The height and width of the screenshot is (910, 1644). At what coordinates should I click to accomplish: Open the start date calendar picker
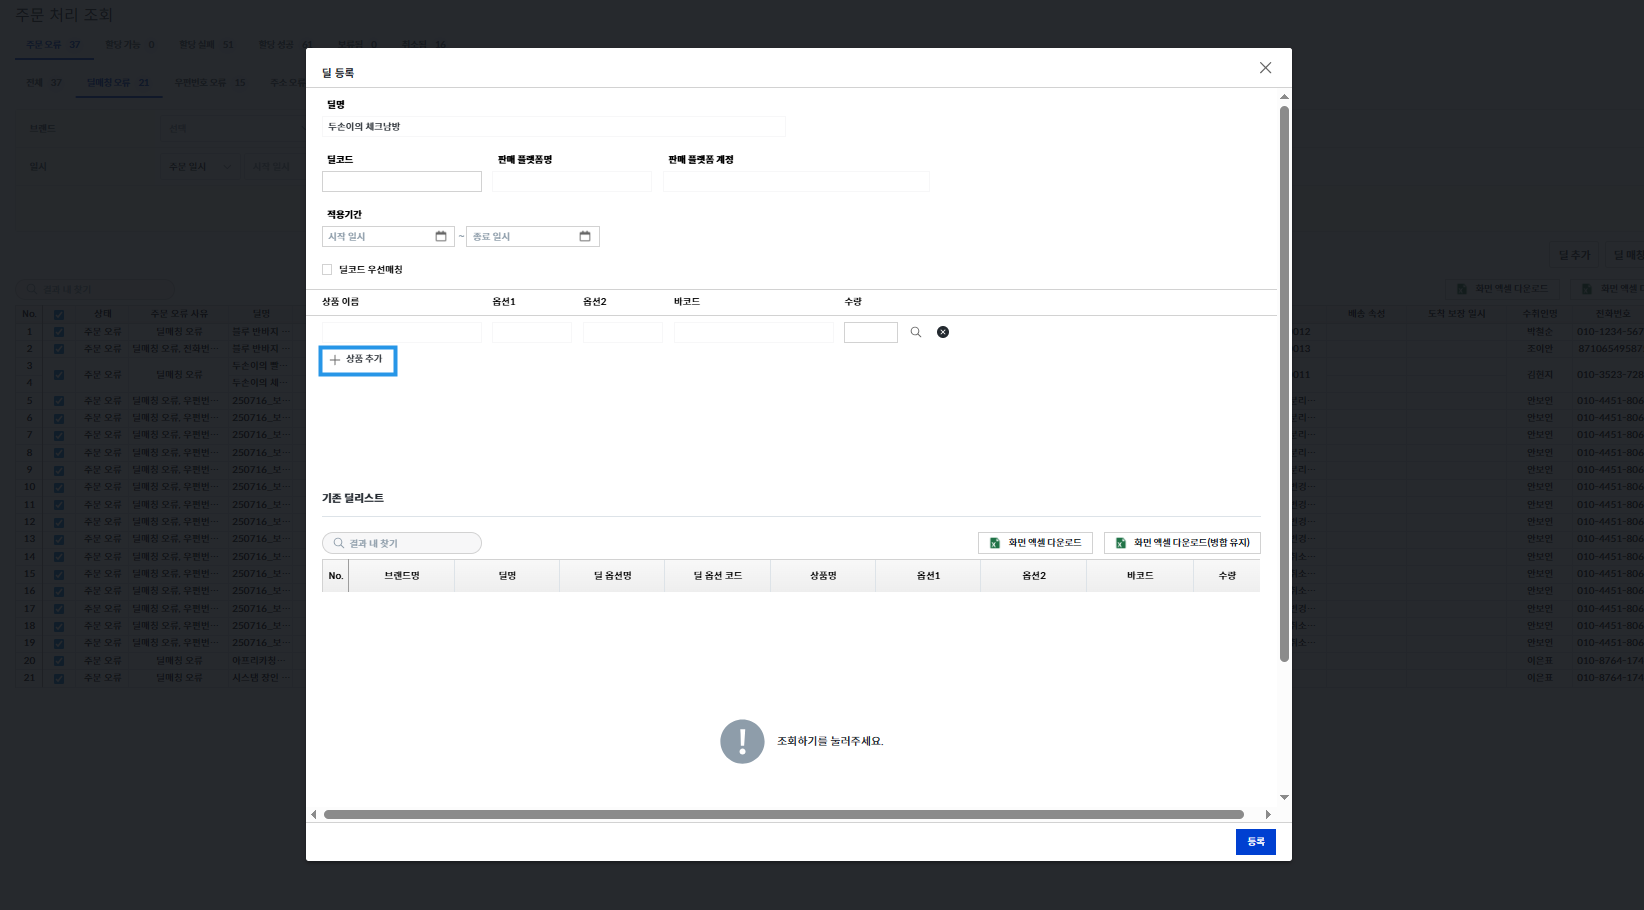point(441,236)
